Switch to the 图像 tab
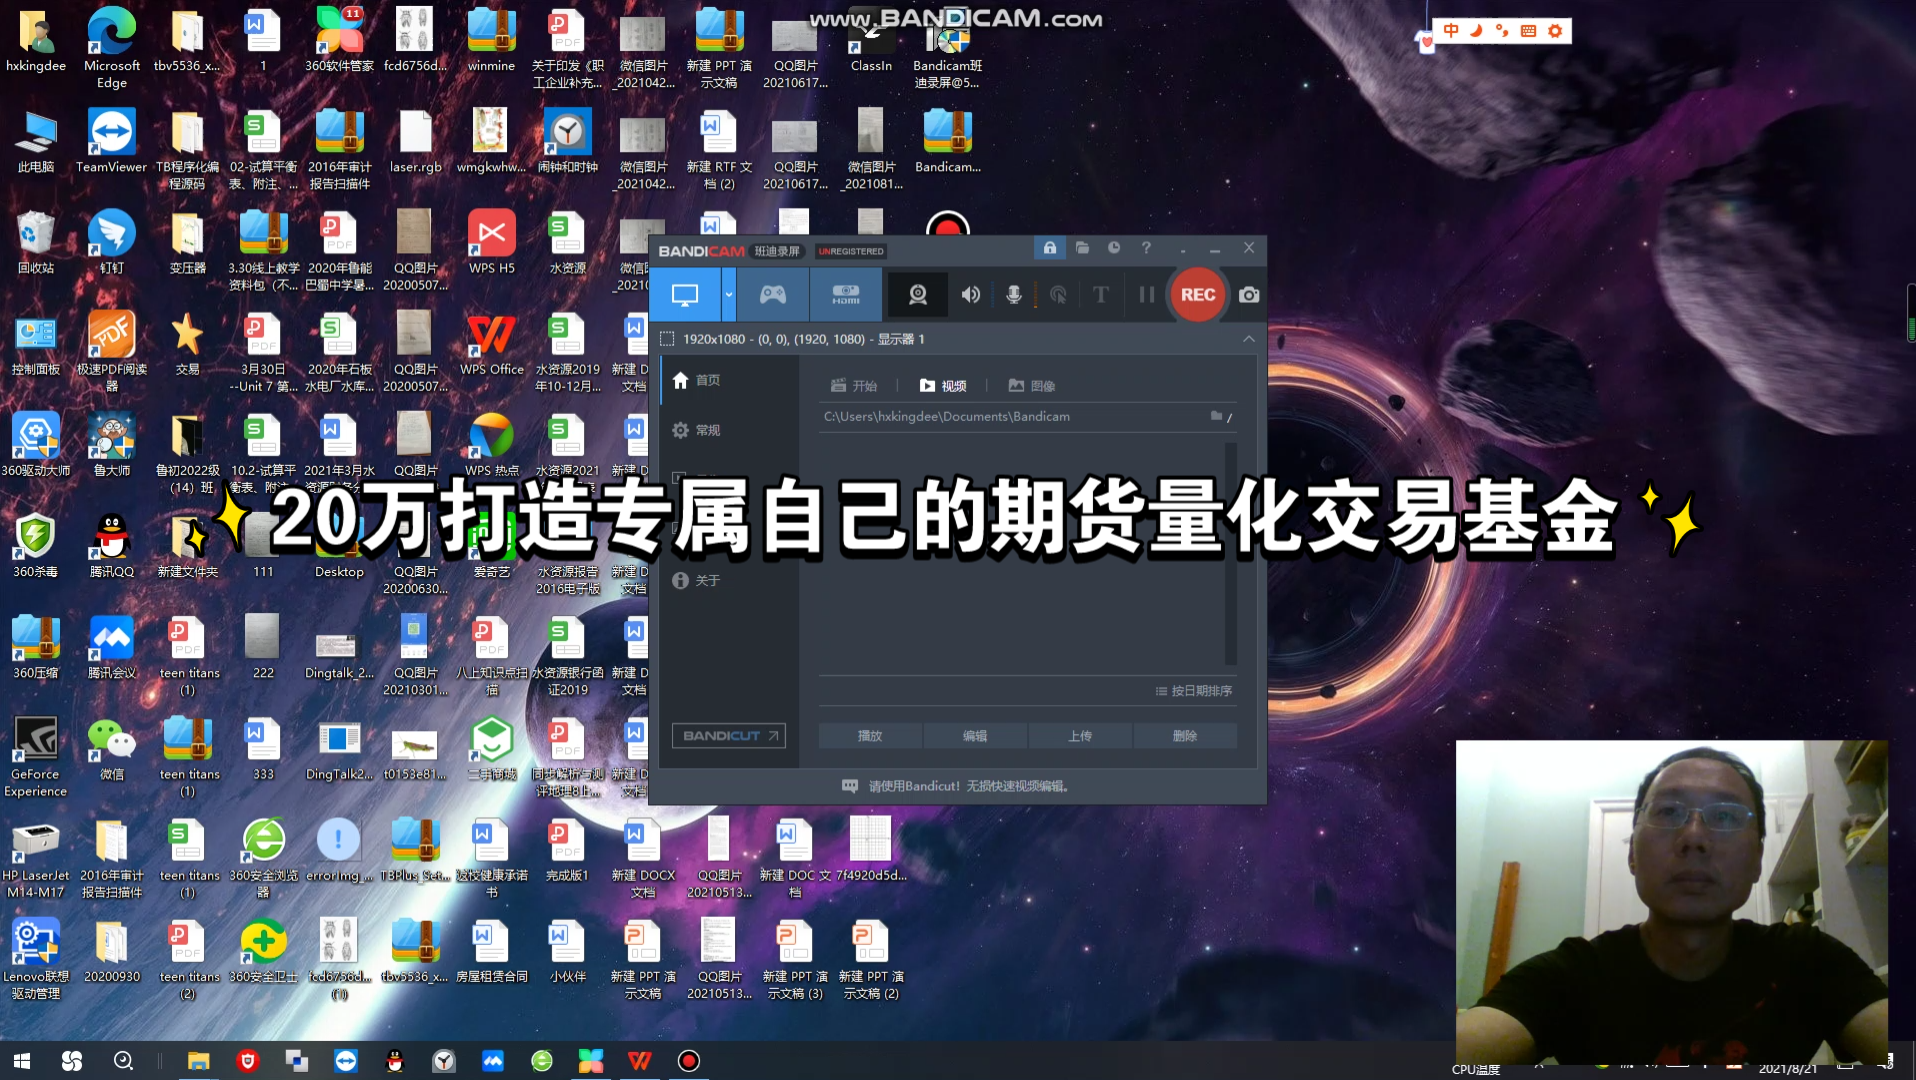 tap(1032, 386)
